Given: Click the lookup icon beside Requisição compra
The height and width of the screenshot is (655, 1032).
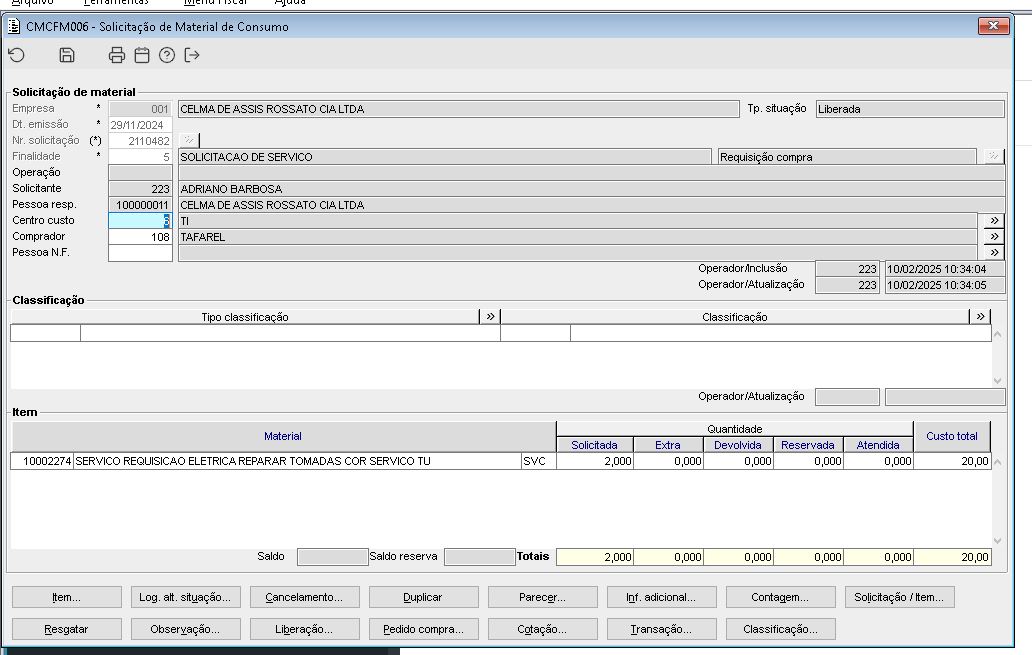Looking at the screenshot, I should [992, 156].
